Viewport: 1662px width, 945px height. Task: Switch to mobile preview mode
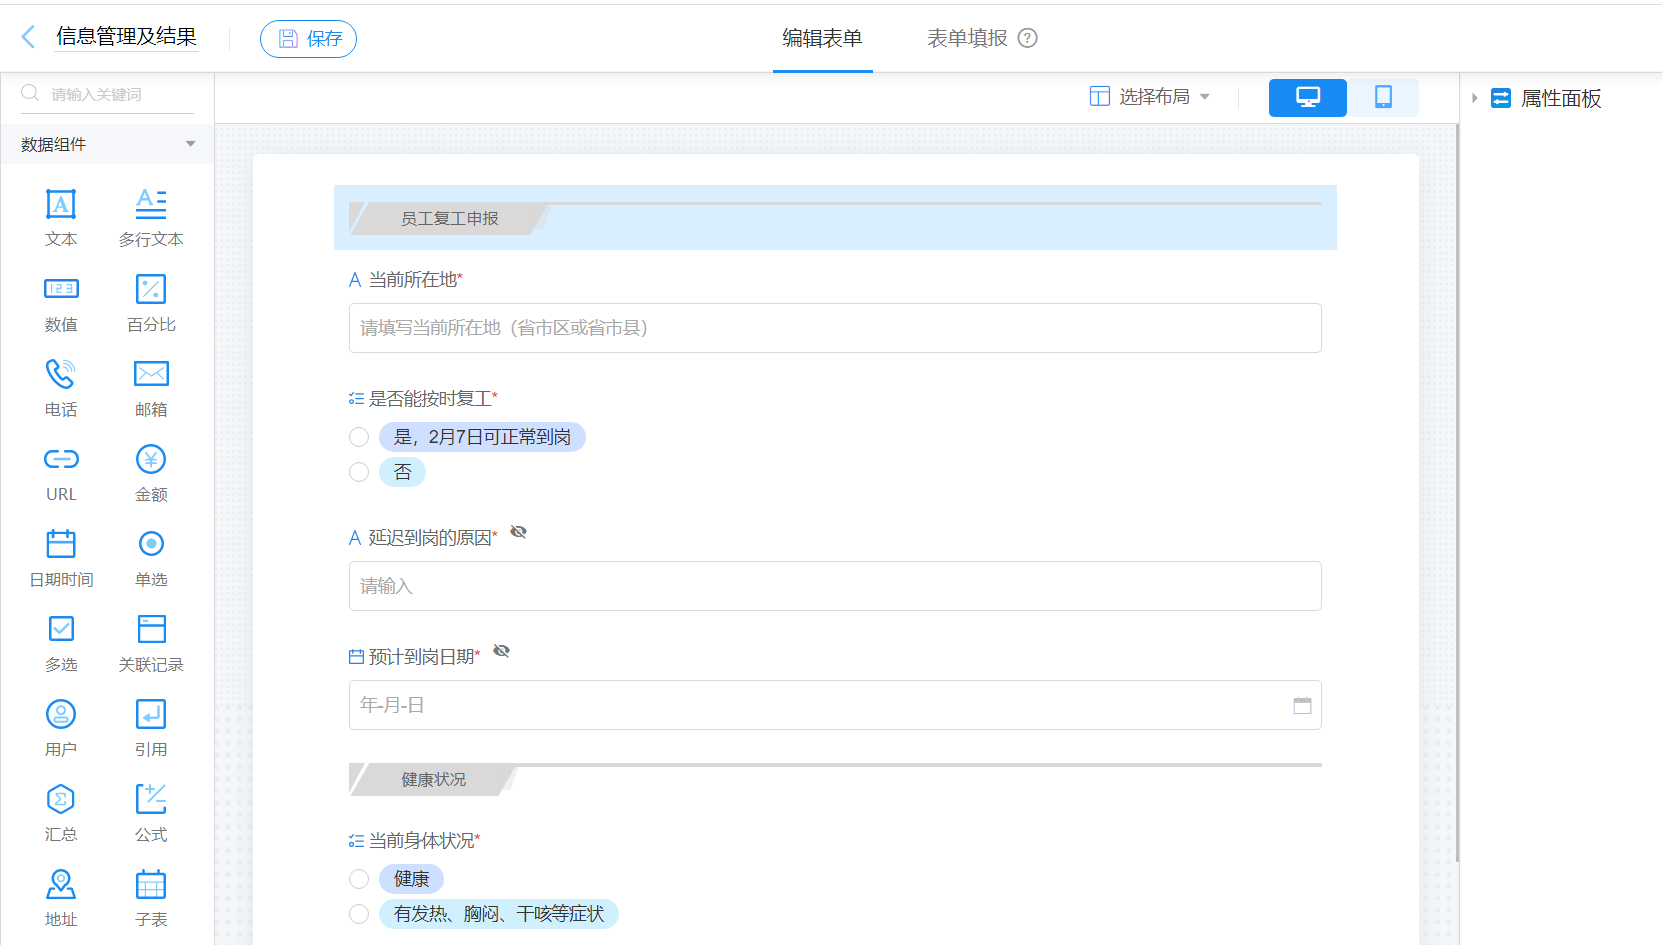pos(1383,97)
